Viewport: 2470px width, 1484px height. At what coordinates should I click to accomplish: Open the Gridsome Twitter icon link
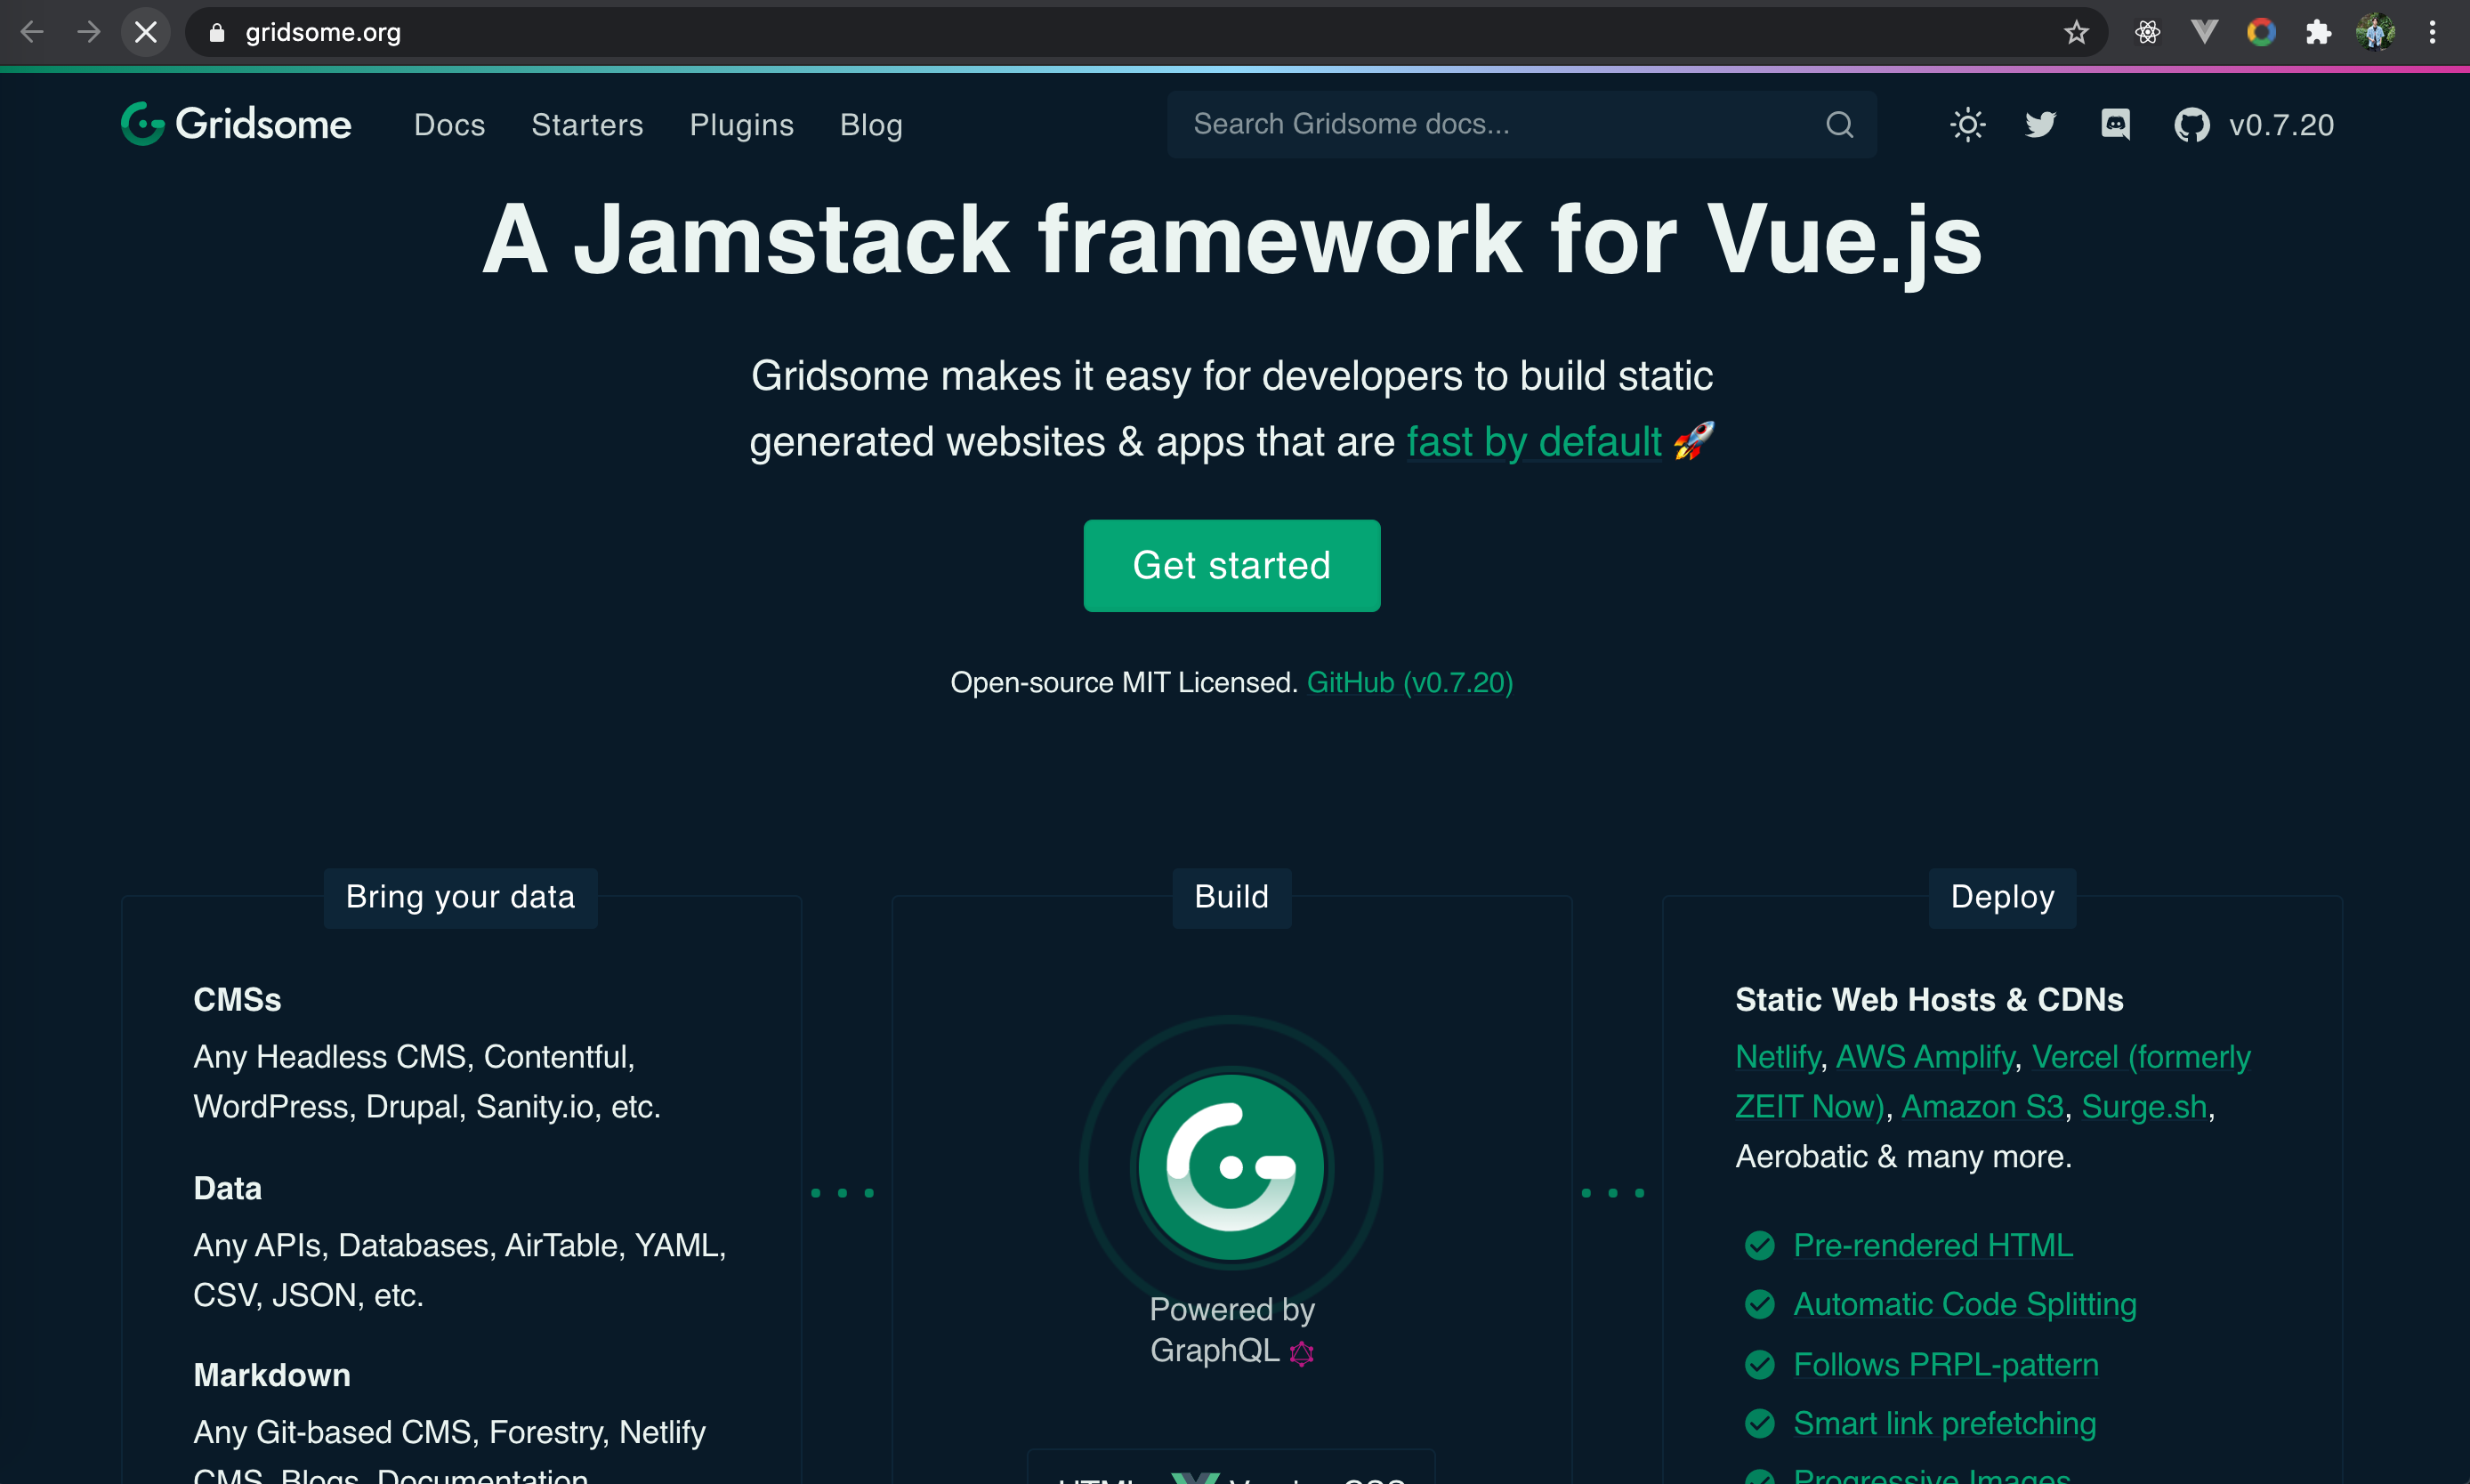pos(2040,125)
